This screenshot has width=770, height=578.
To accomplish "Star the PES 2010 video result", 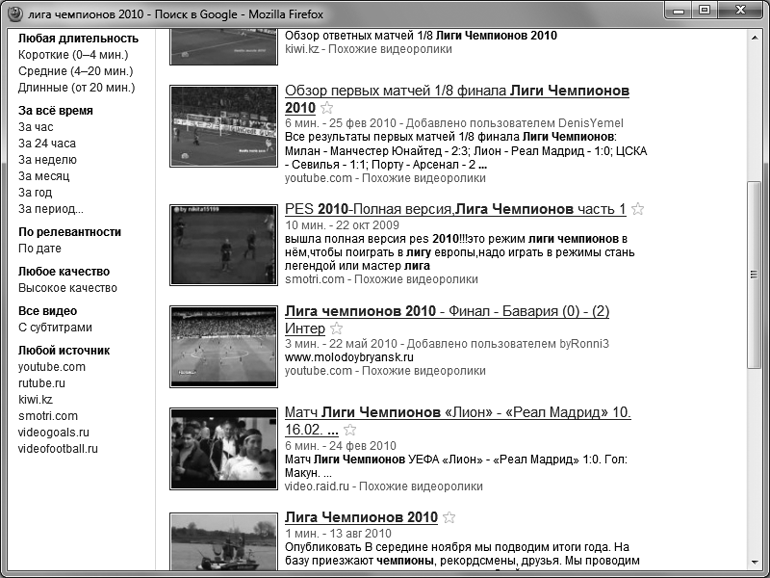I will (638, 210).
